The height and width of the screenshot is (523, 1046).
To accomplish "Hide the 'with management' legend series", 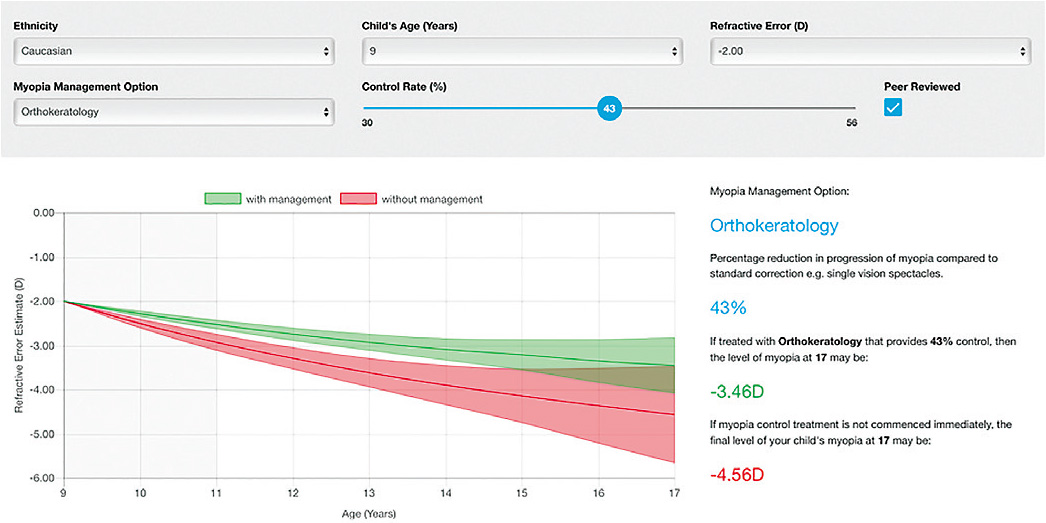I will [x=290, y=199].
